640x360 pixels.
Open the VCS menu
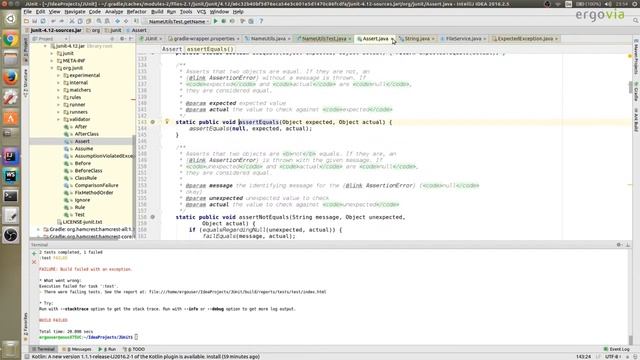coord(201,12)
